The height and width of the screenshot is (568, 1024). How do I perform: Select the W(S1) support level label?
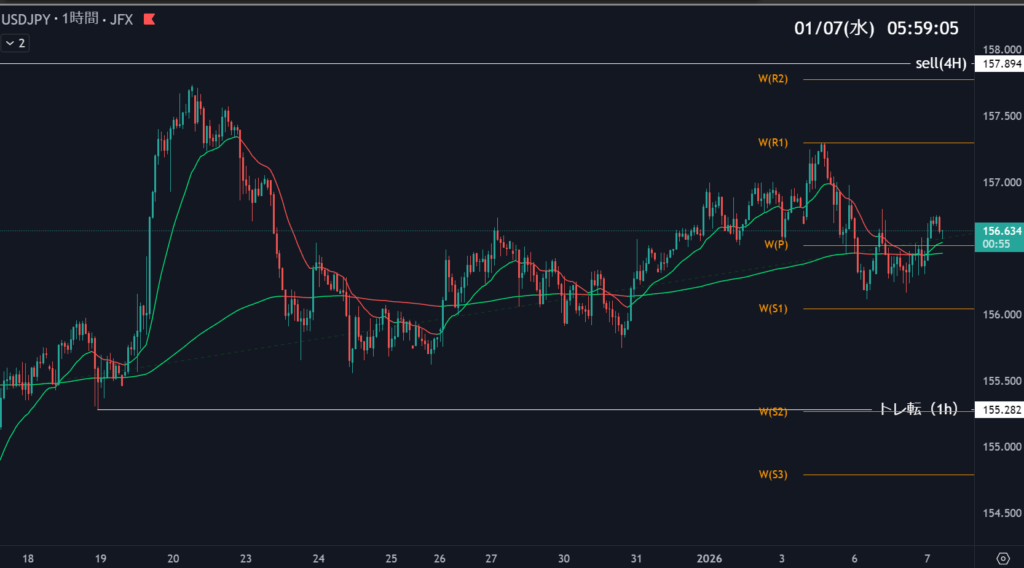coord(773,308)
